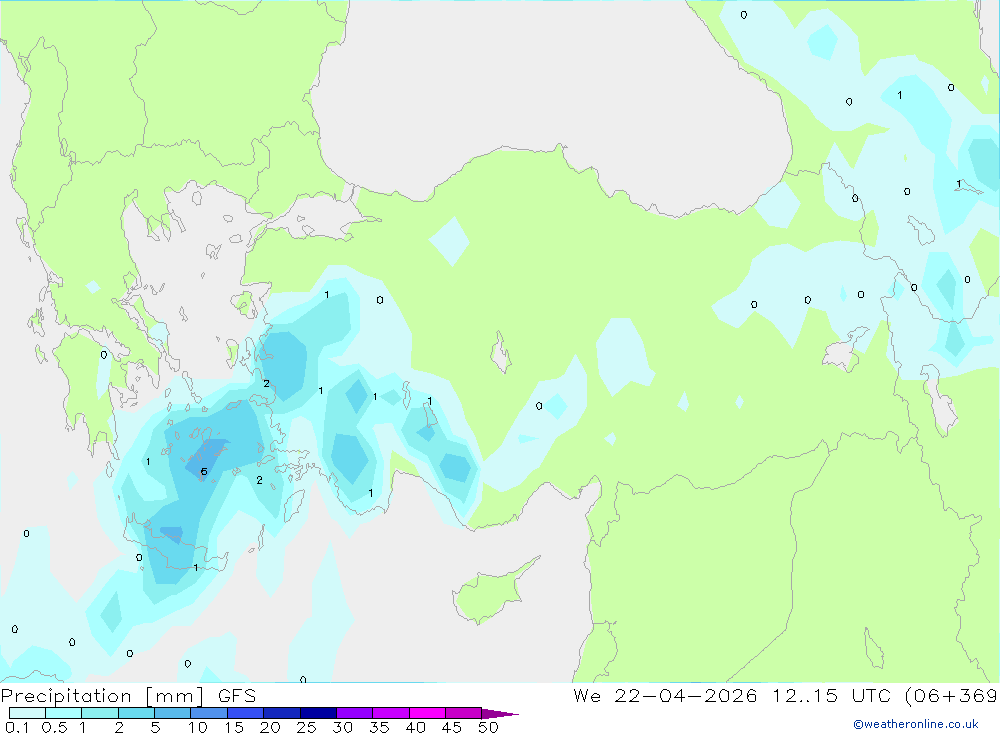This screenshot has height=733, width=1000.
Task: Click the arrow tip above 50 mm
Action: (499, 714)
